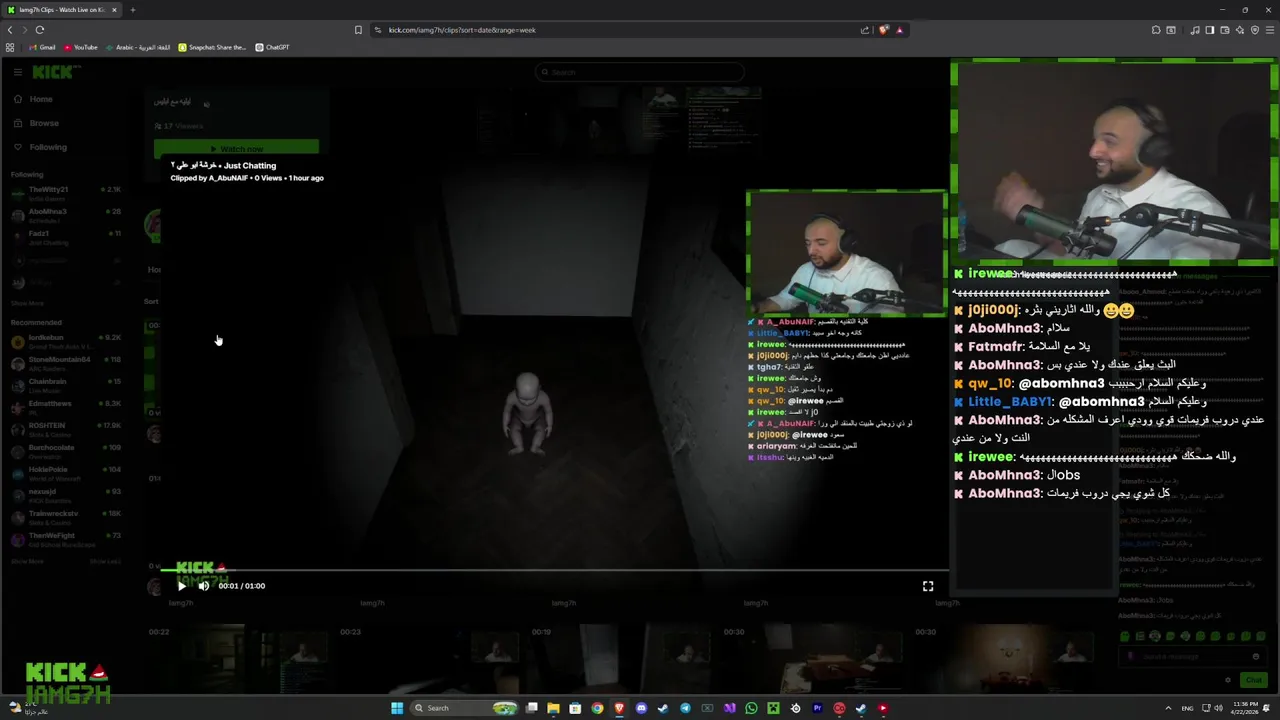Open Edmatthews recommended channel
Screen dimensions: 1280x720
[66, 407]
